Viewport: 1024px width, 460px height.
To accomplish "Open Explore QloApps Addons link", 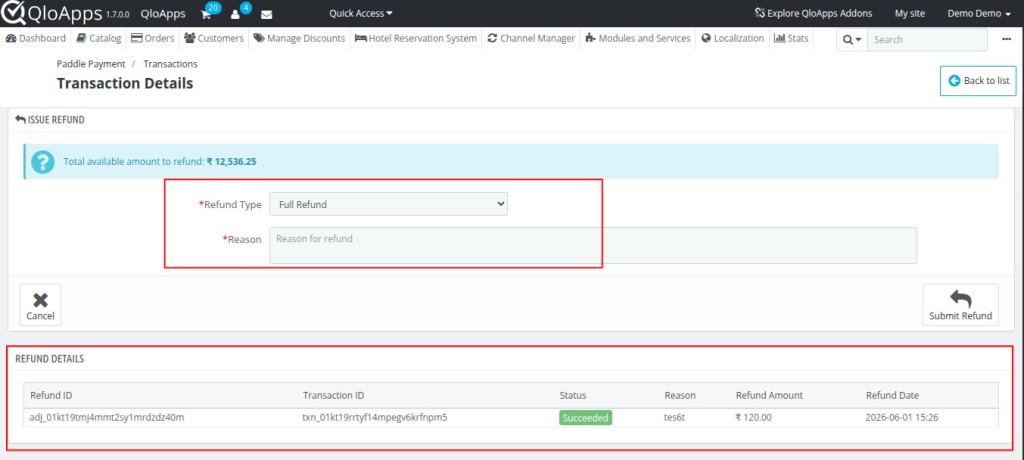I will point(813,13).
